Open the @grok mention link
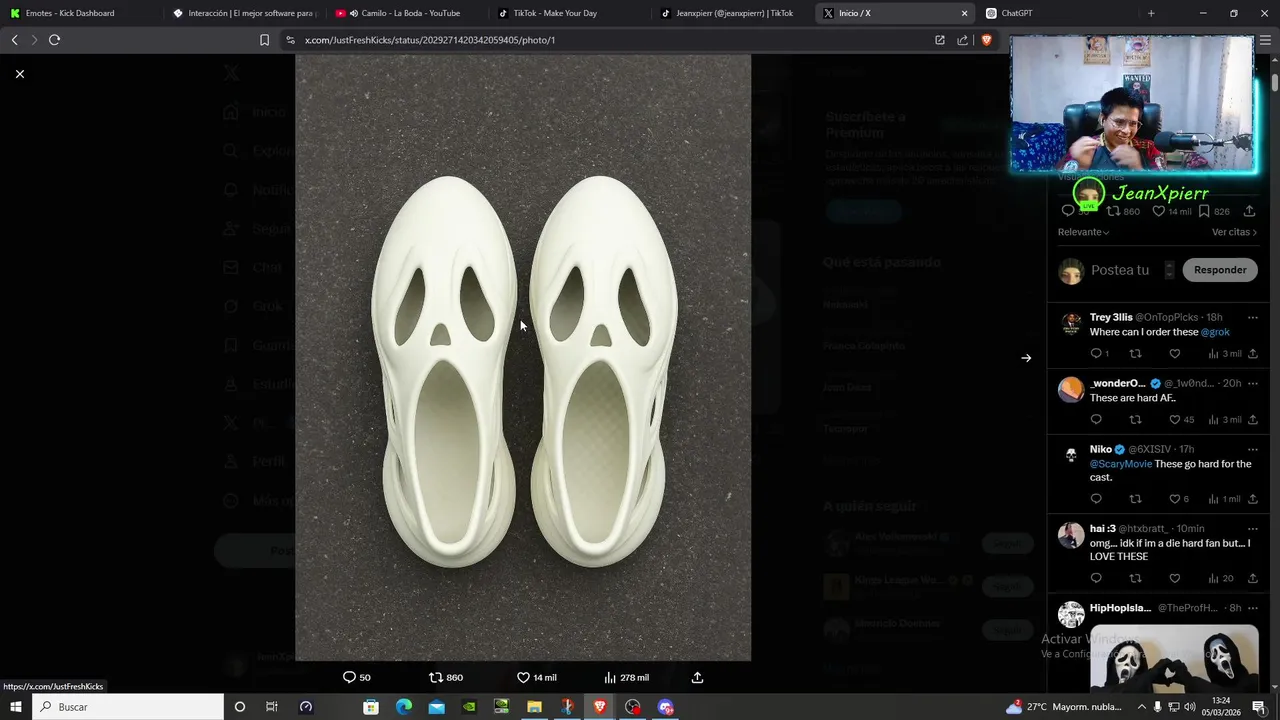 click(1215, 332)
